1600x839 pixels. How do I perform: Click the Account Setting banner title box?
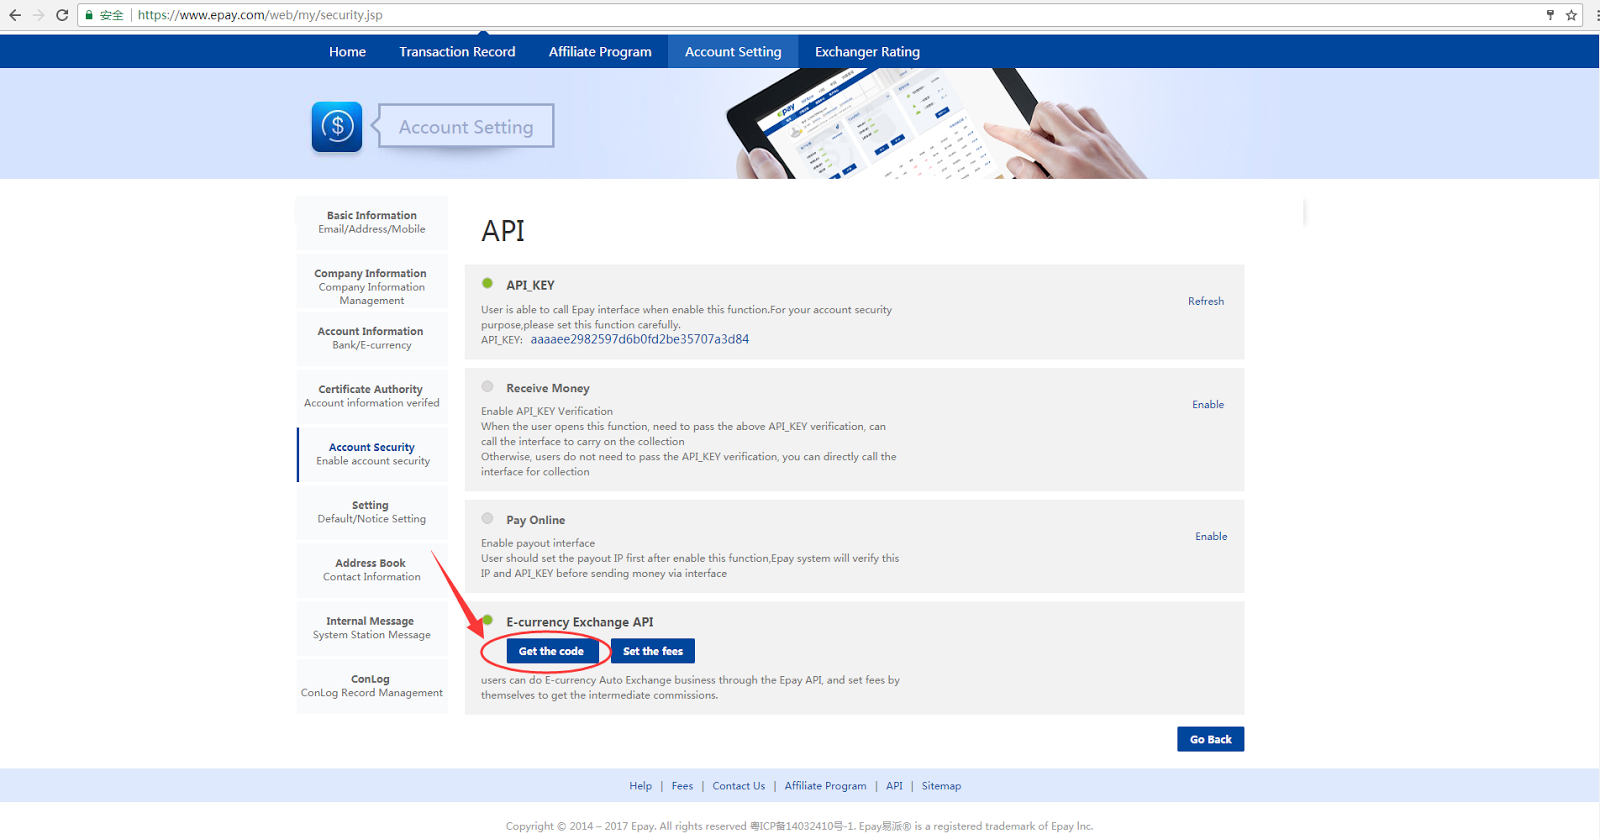tap(466, 126)
